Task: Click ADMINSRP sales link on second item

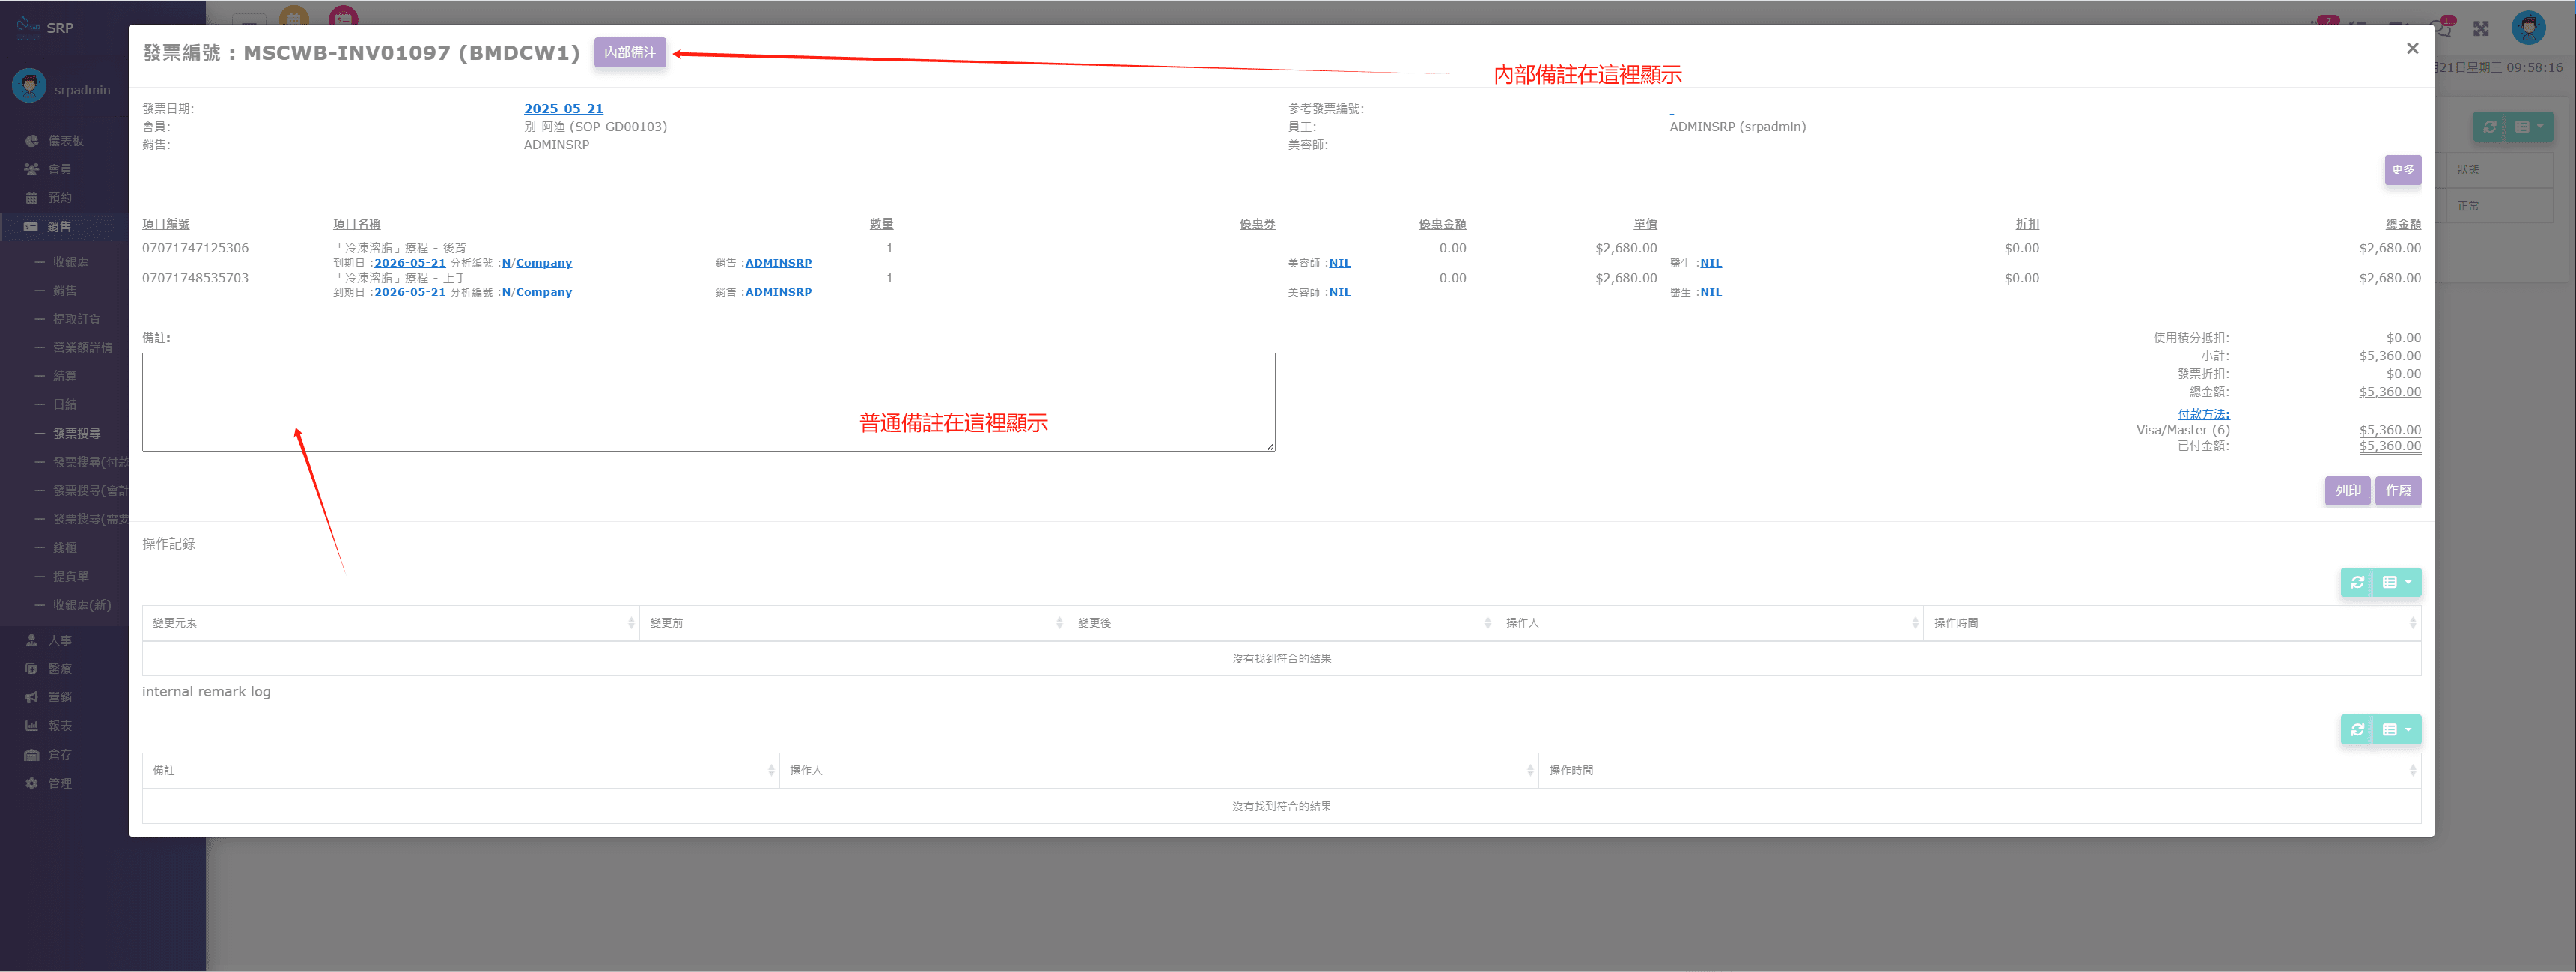Action: click(777, 292)
